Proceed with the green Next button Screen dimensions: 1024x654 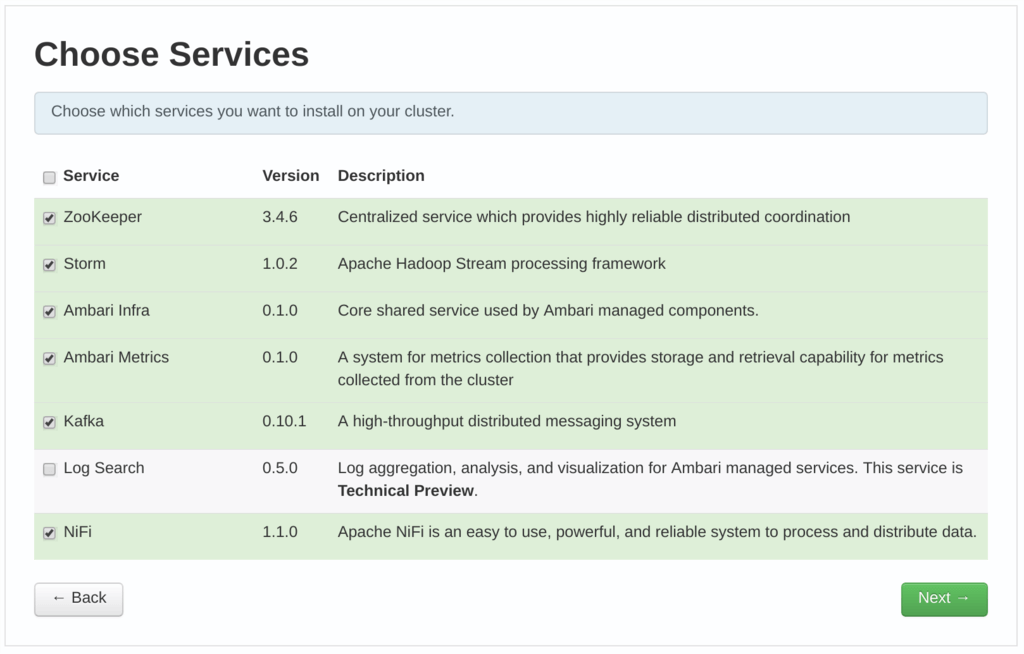(x=944, y=598)
